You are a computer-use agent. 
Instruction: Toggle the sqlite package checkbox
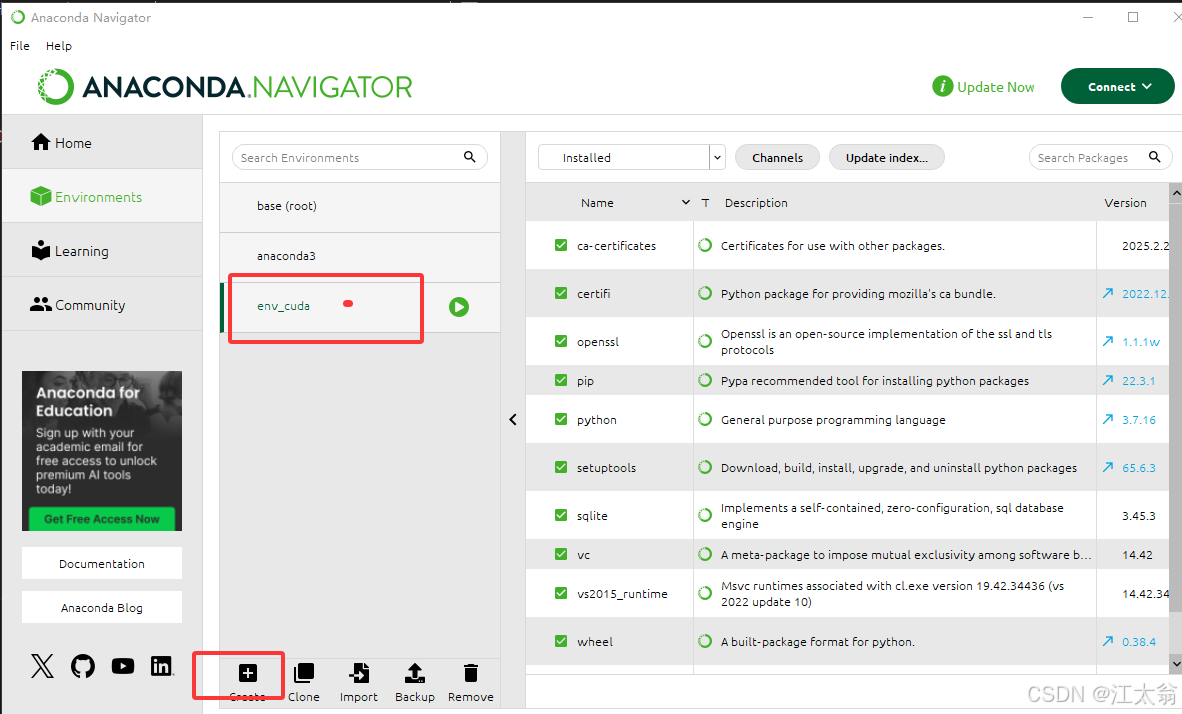(x=561, y=515)
